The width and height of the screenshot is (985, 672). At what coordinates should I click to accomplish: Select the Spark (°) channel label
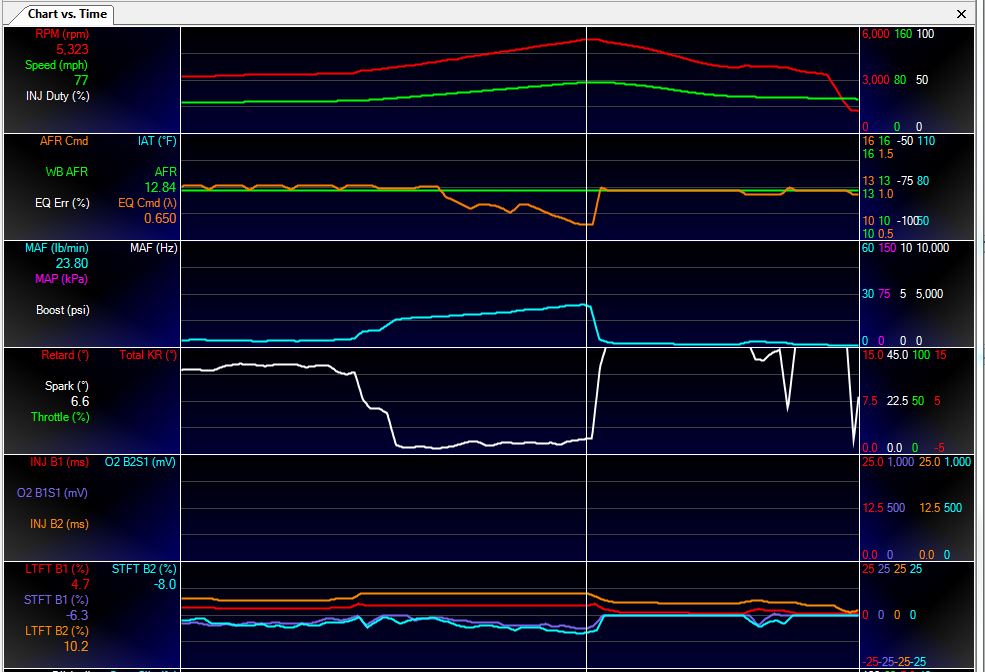pos(67,386)
